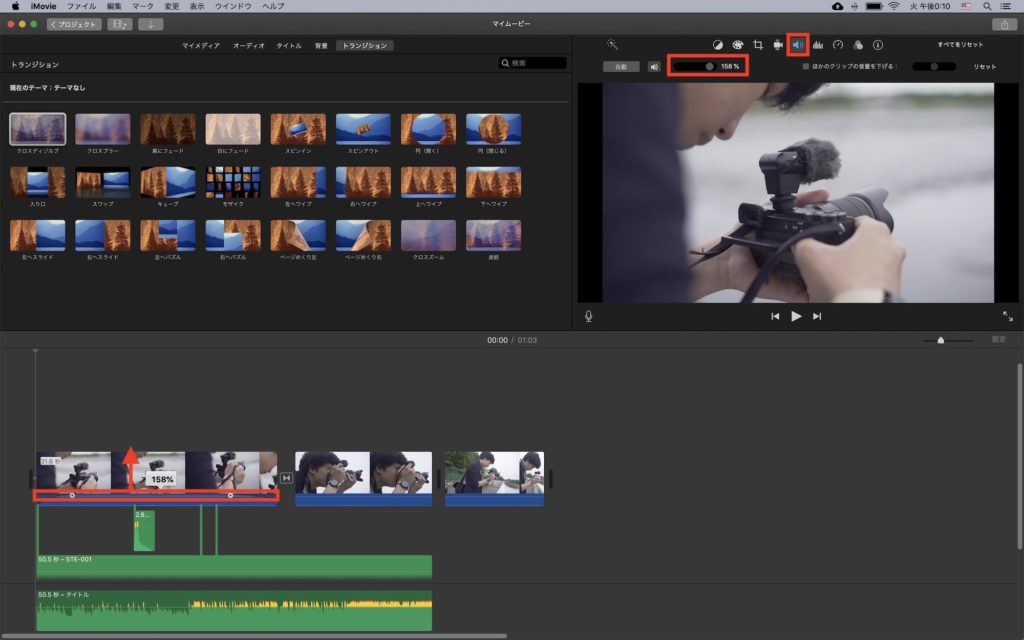Open the ファイル menu in menu bar
This screenshot has height=640, width=1024.
(x=81, y=6)
